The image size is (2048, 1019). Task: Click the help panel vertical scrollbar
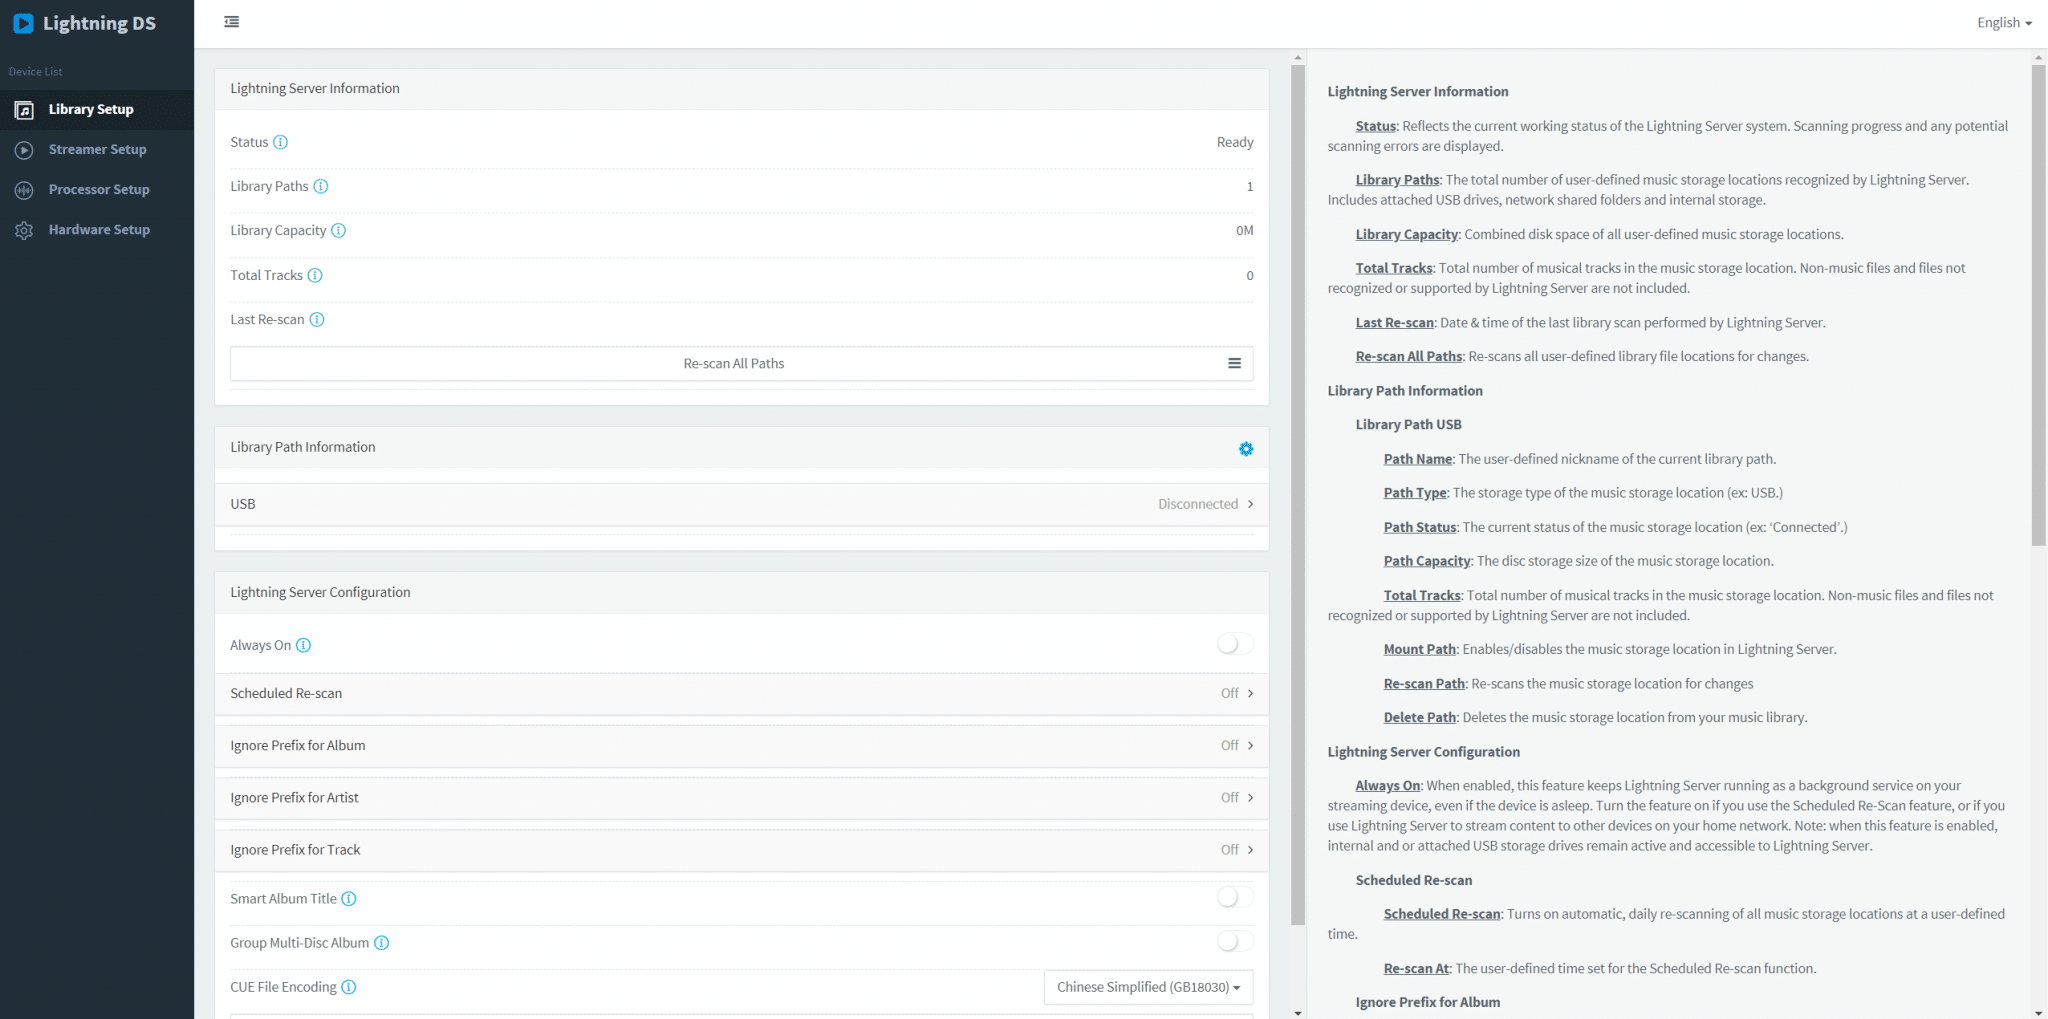[x=2039, y=305]
